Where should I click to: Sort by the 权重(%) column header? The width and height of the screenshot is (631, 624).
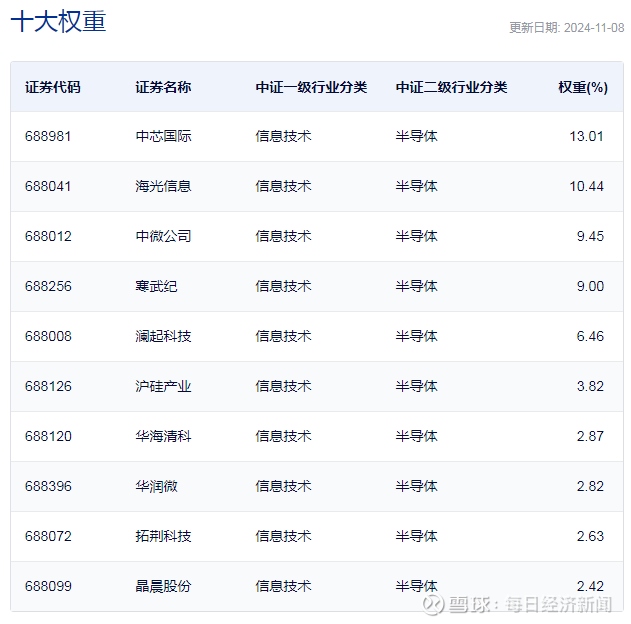pos(583,87)
